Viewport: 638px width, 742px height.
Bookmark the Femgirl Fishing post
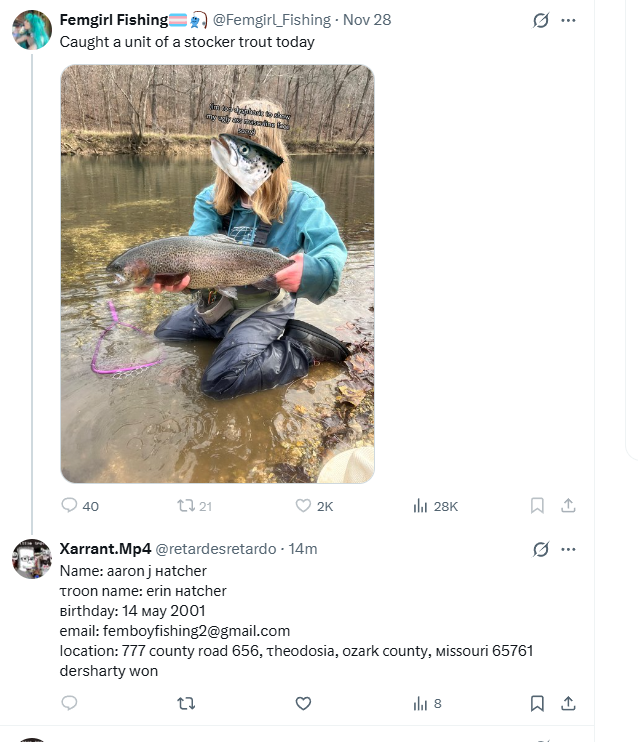point(537,506)
